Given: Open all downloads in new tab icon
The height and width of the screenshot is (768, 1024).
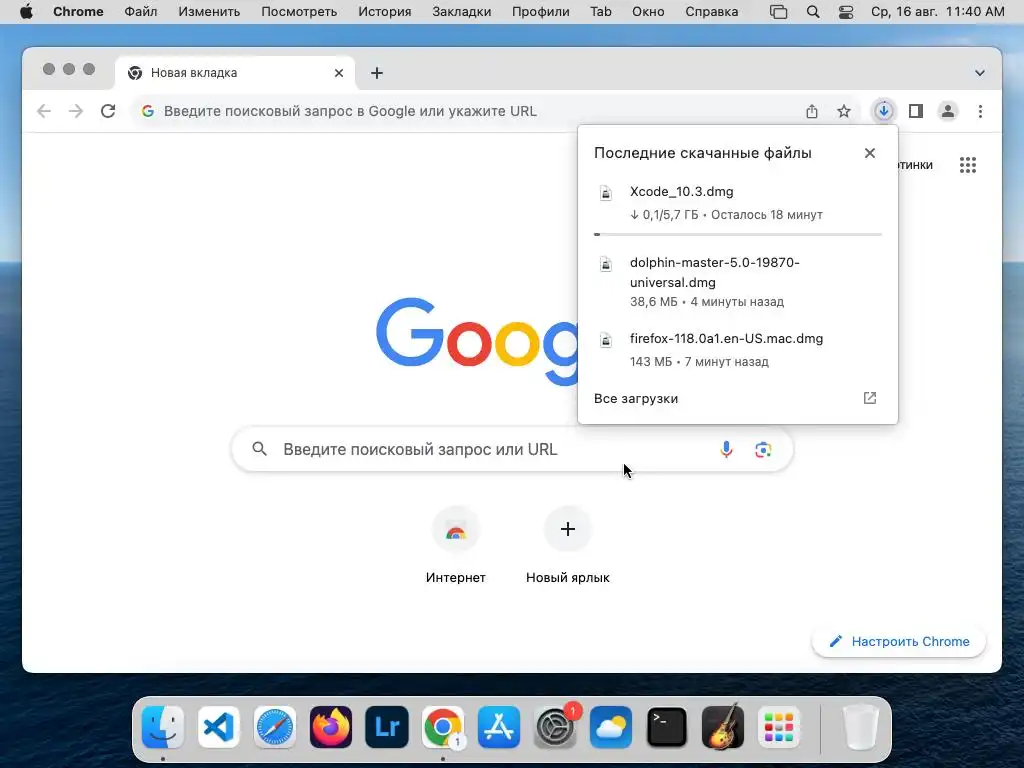Looking at the screenshot, I should (870, 398).
